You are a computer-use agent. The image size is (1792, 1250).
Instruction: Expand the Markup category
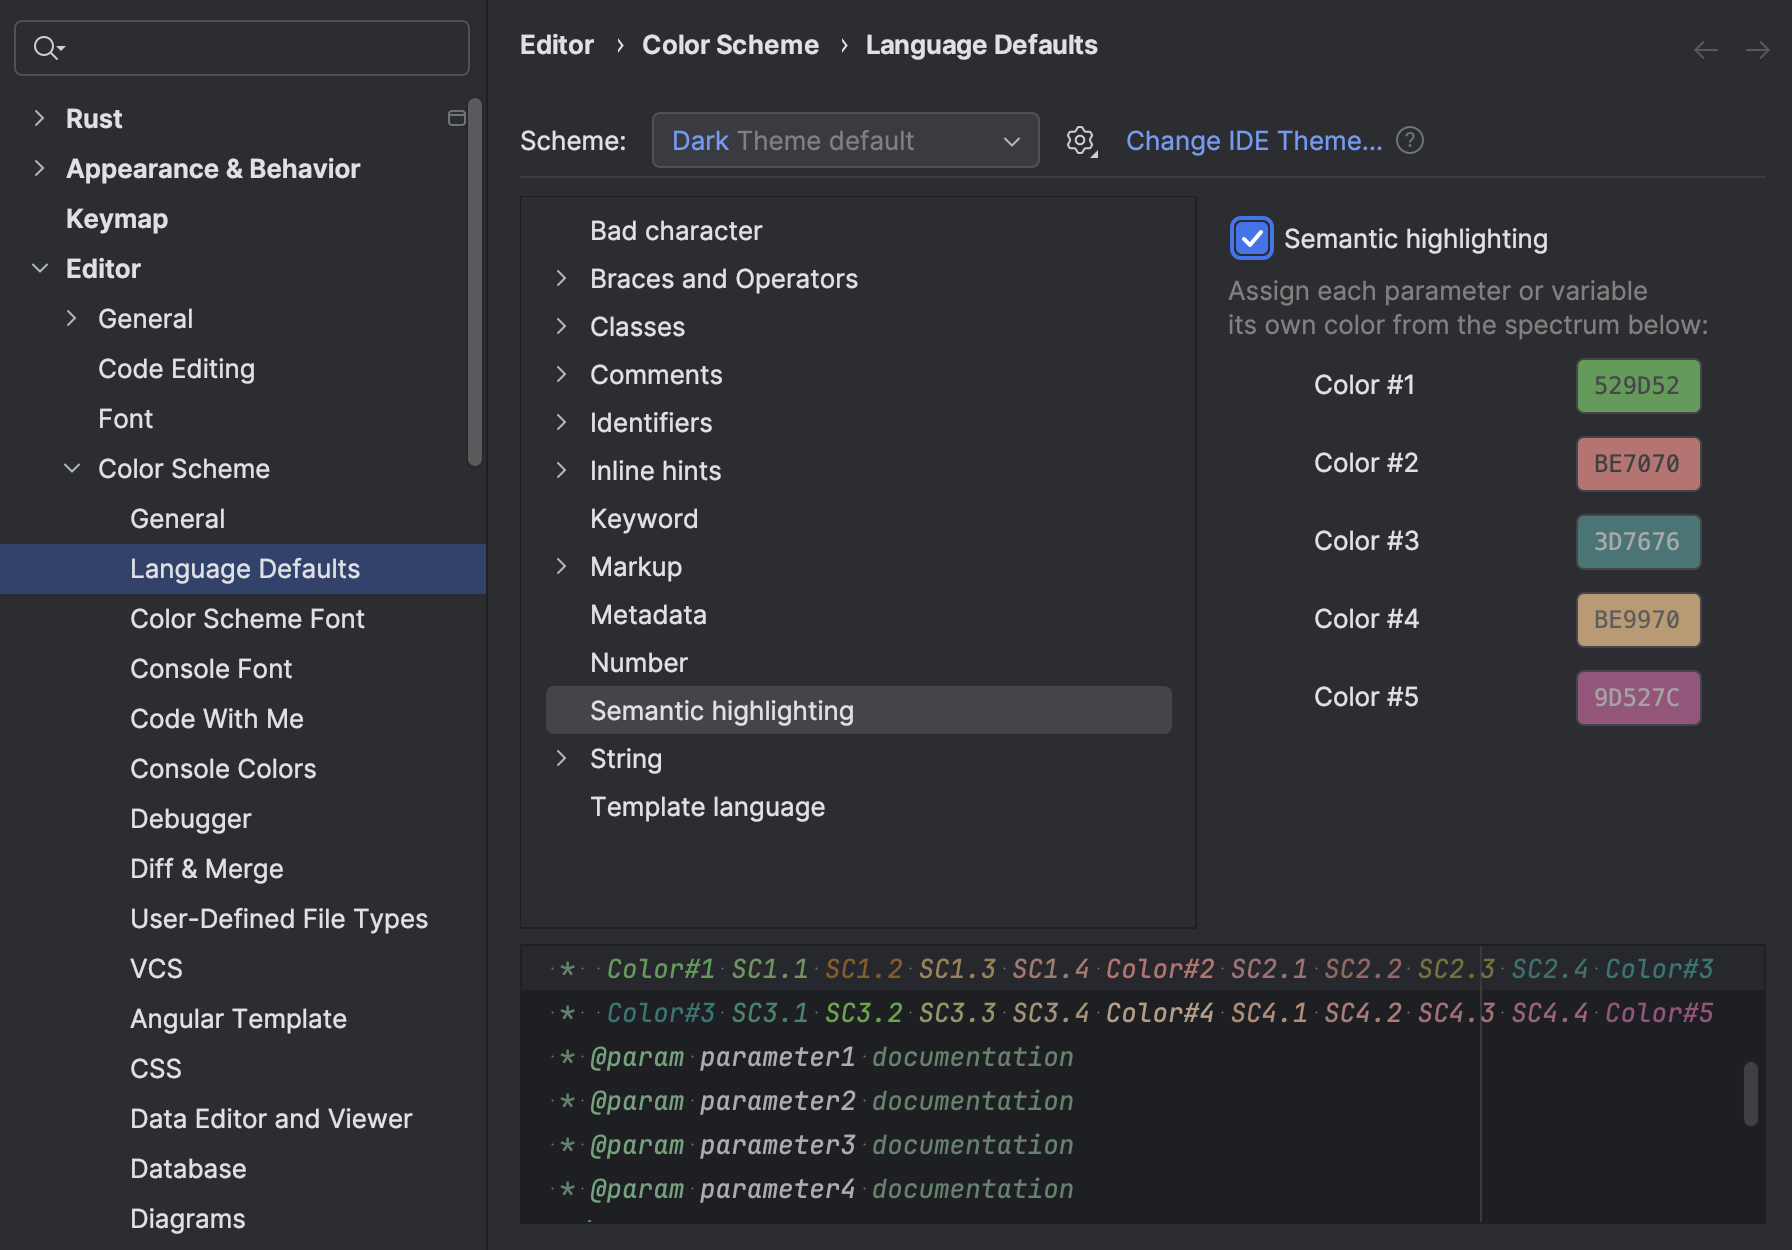(561, 566)
